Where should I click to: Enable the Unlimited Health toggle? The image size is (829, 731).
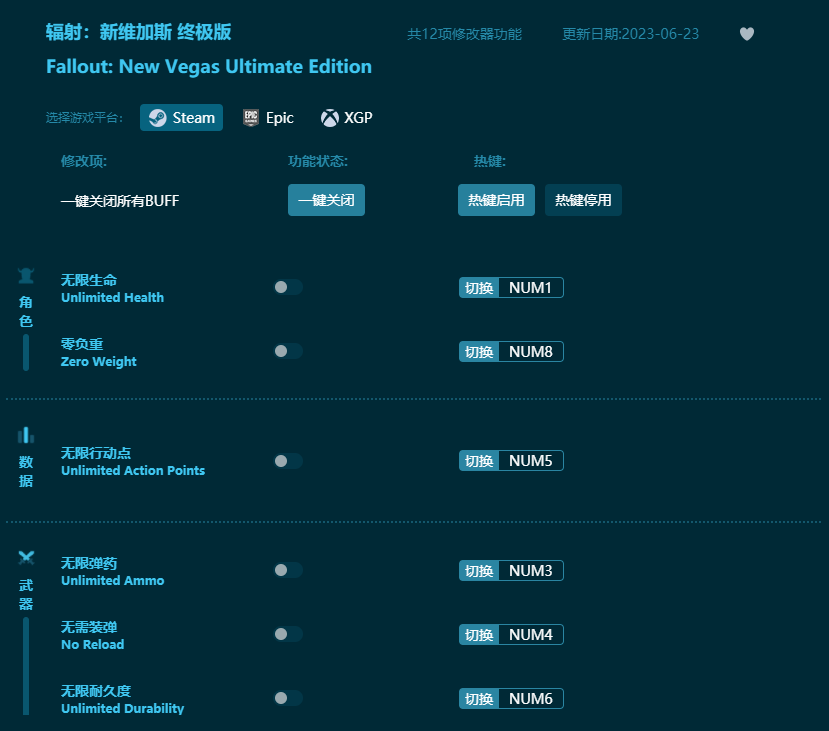(288, 287)
